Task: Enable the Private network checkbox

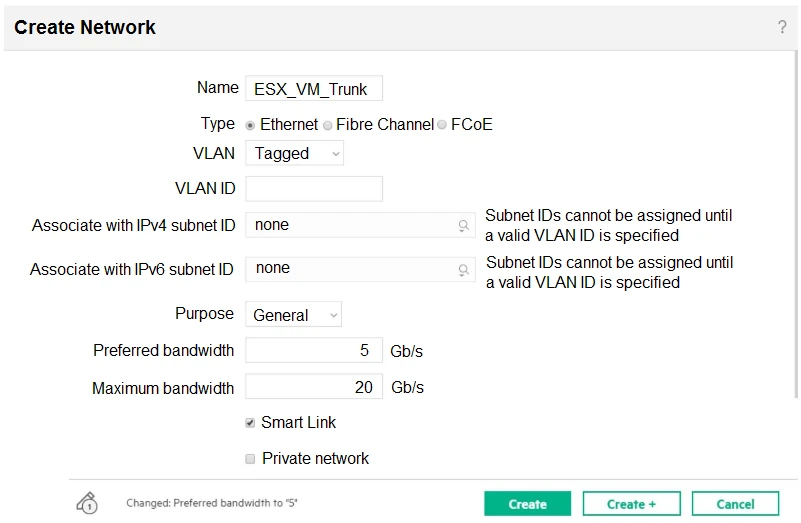Action: coord(251,459)
